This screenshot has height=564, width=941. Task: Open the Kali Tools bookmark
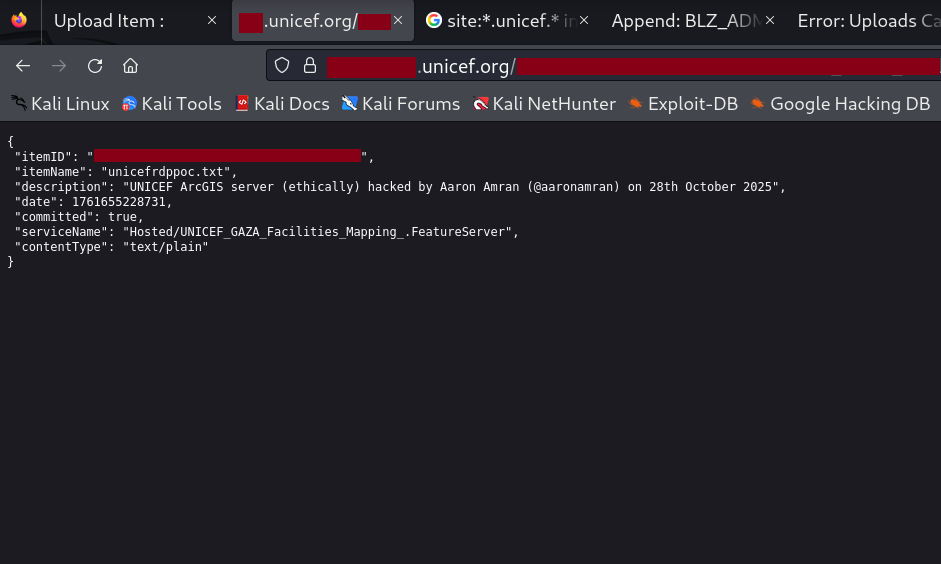[172, 104]
